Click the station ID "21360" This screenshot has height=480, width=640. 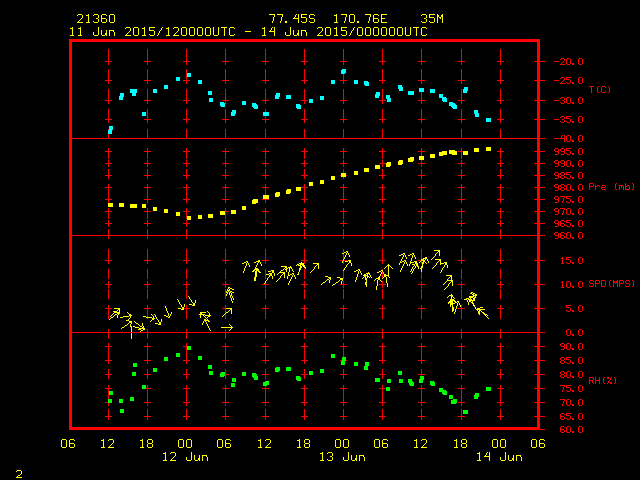(96, 19)
